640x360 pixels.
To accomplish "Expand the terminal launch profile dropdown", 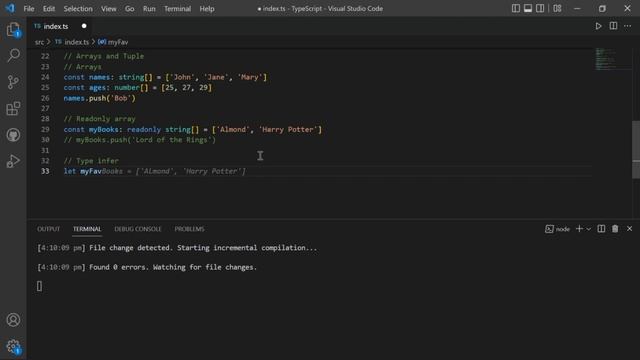I will tap(589, 229).
